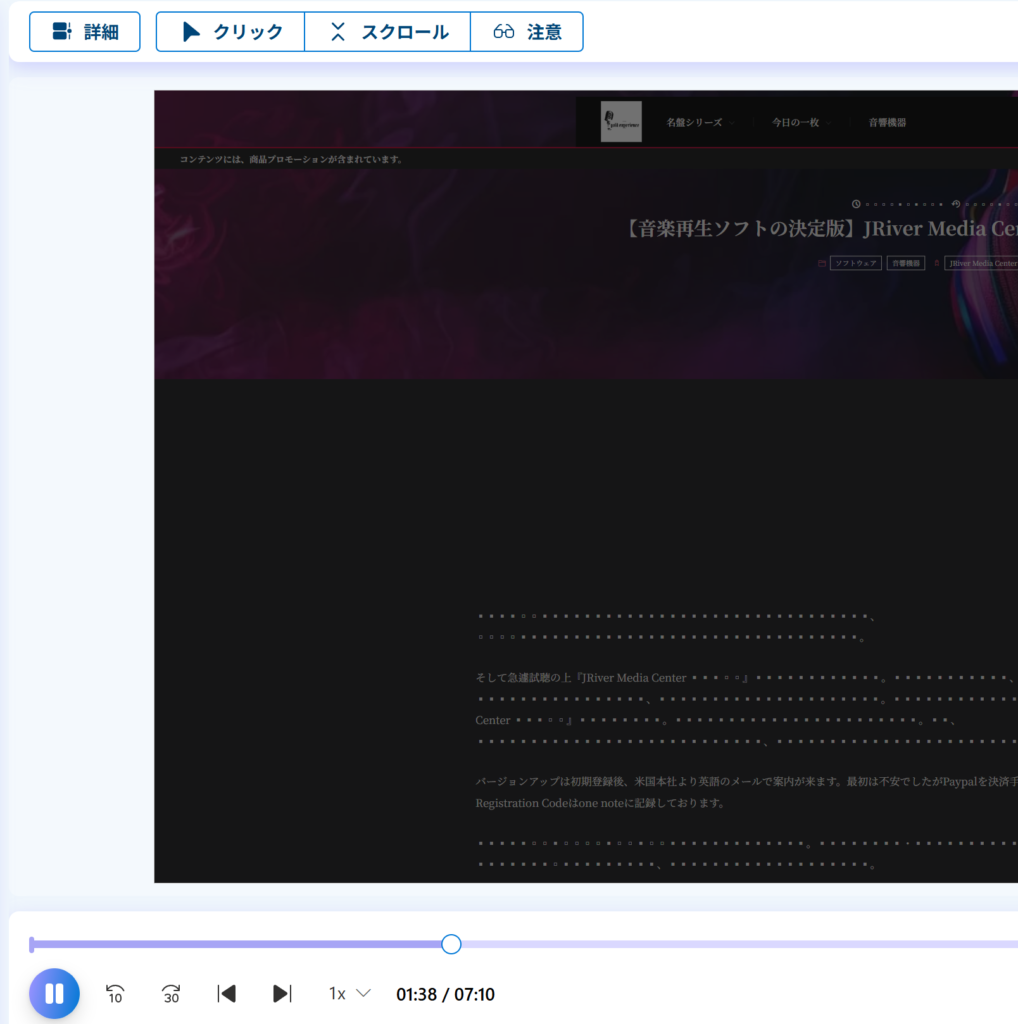Viewport: 1018px width, 1024px height.
Task: Pause the session recording playback
Action: pyautogui.click(x=54, y=994)
